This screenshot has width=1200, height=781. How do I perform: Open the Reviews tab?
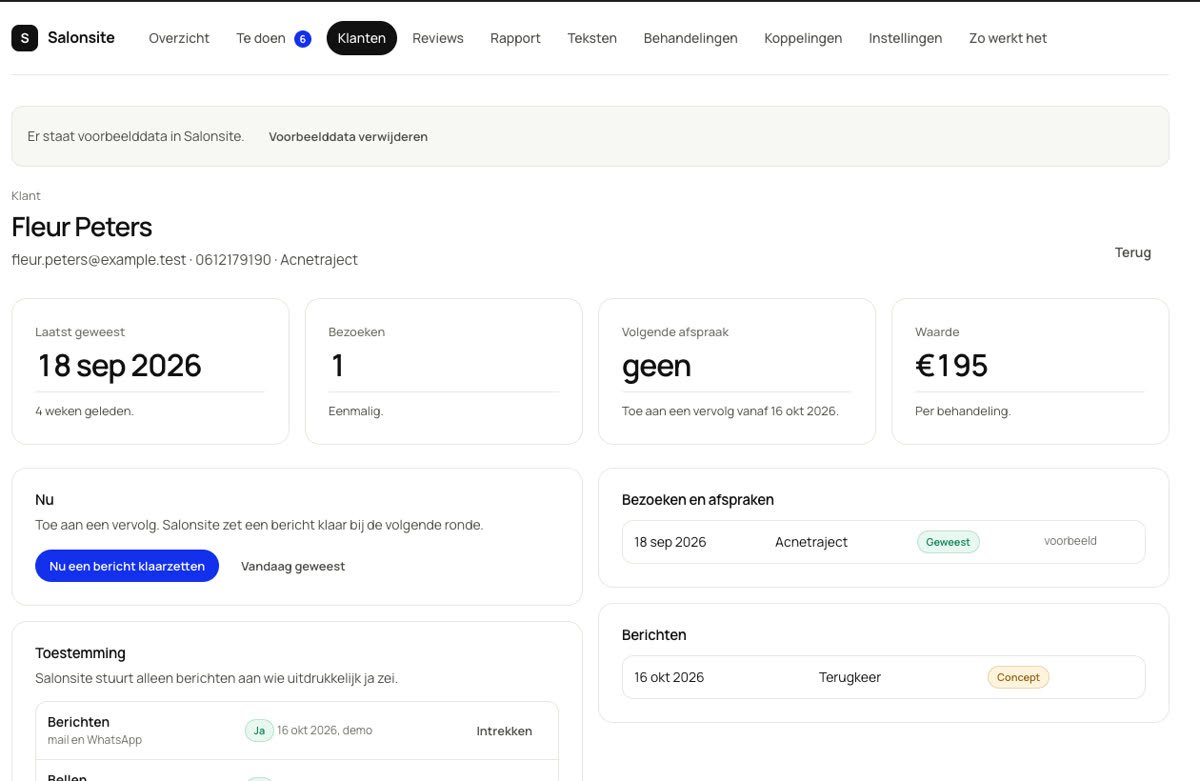pos(438,38)
